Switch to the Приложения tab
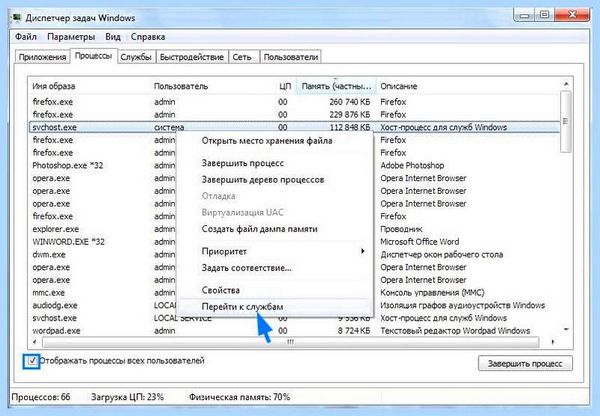Image resolution: width=600 pixels, height=416 pixels. [42, 57]
